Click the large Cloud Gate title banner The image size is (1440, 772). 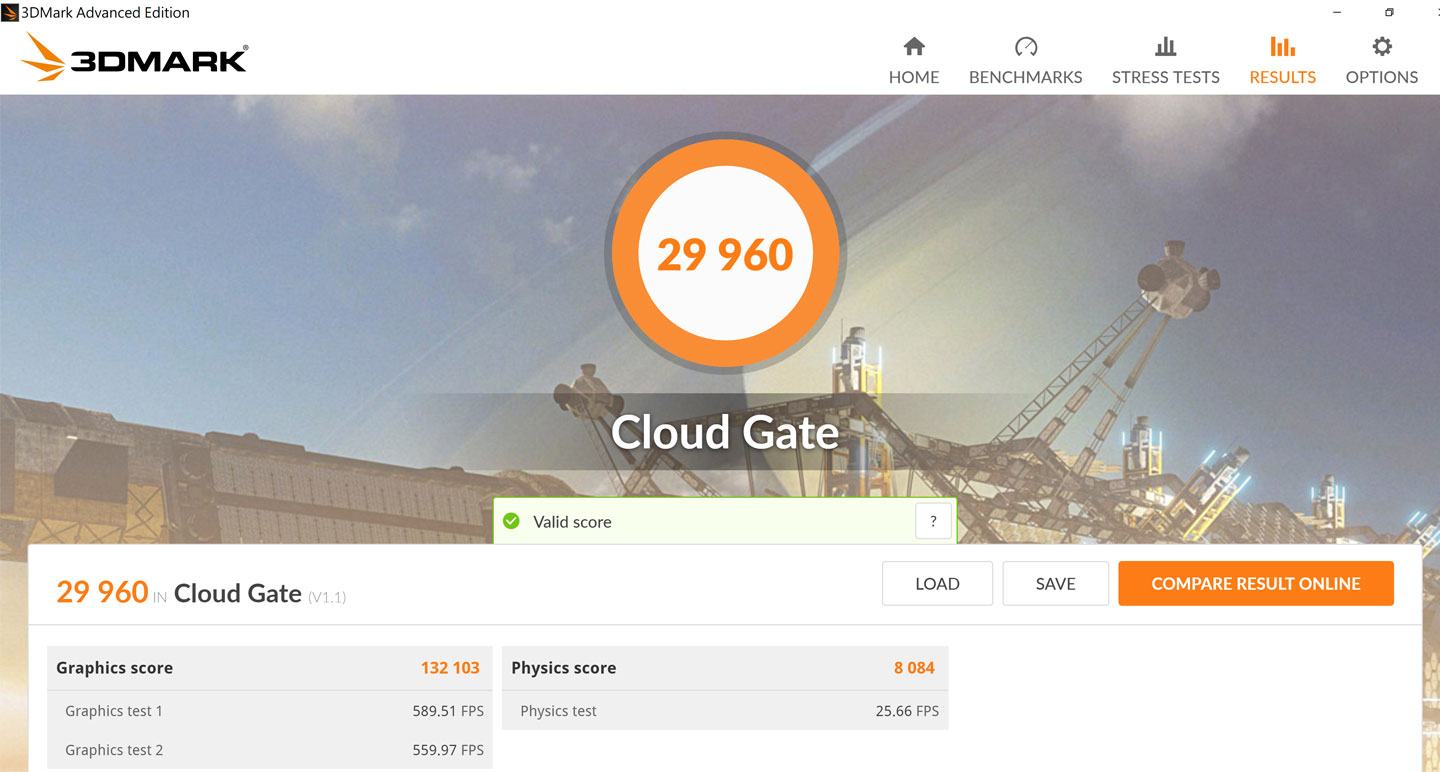point(725,432)
